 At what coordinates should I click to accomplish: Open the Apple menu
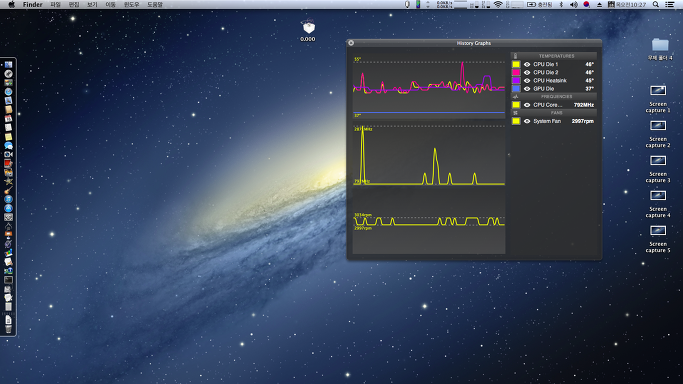click(x=12, y=4)
